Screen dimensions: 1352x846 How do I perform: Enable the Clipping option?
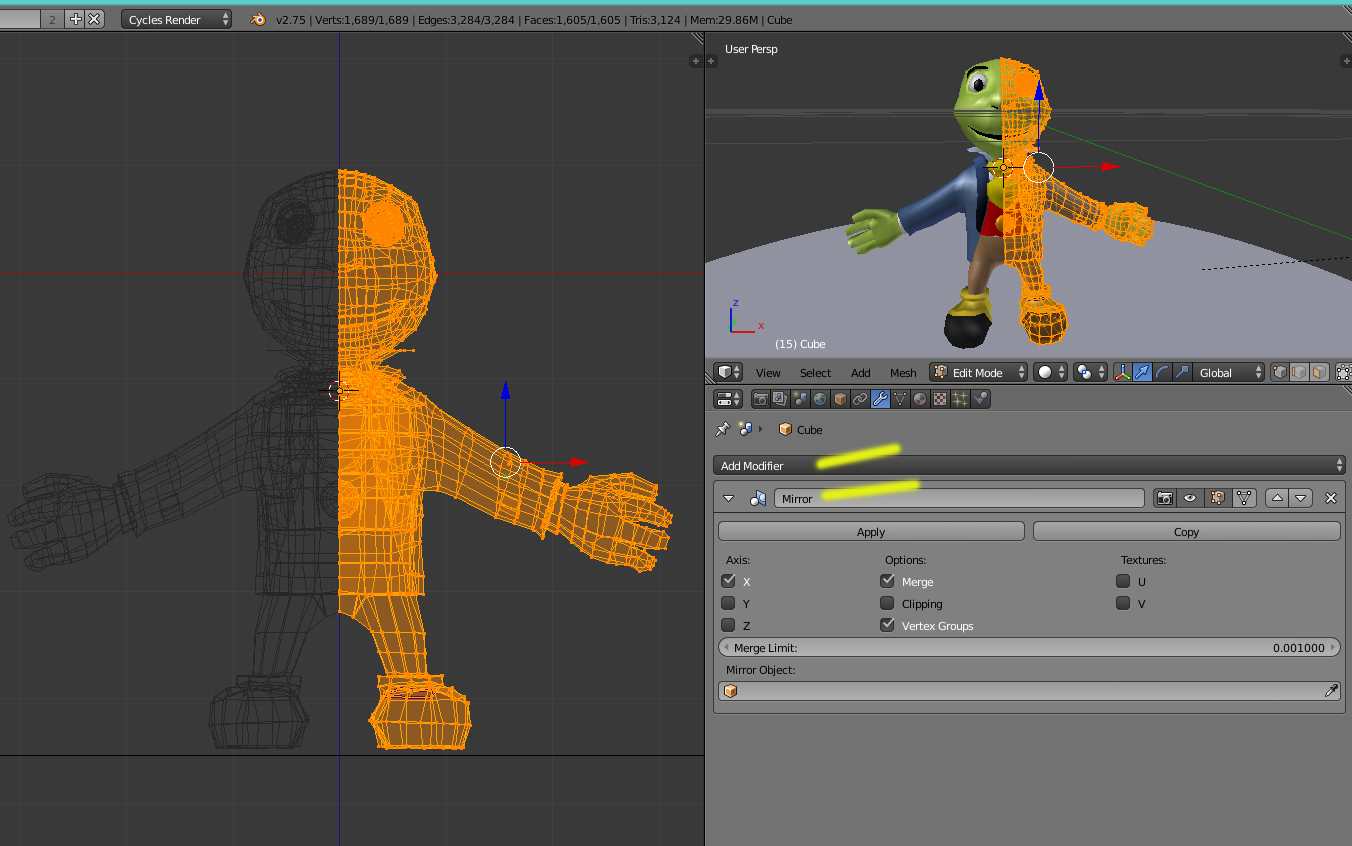(887, 603)
